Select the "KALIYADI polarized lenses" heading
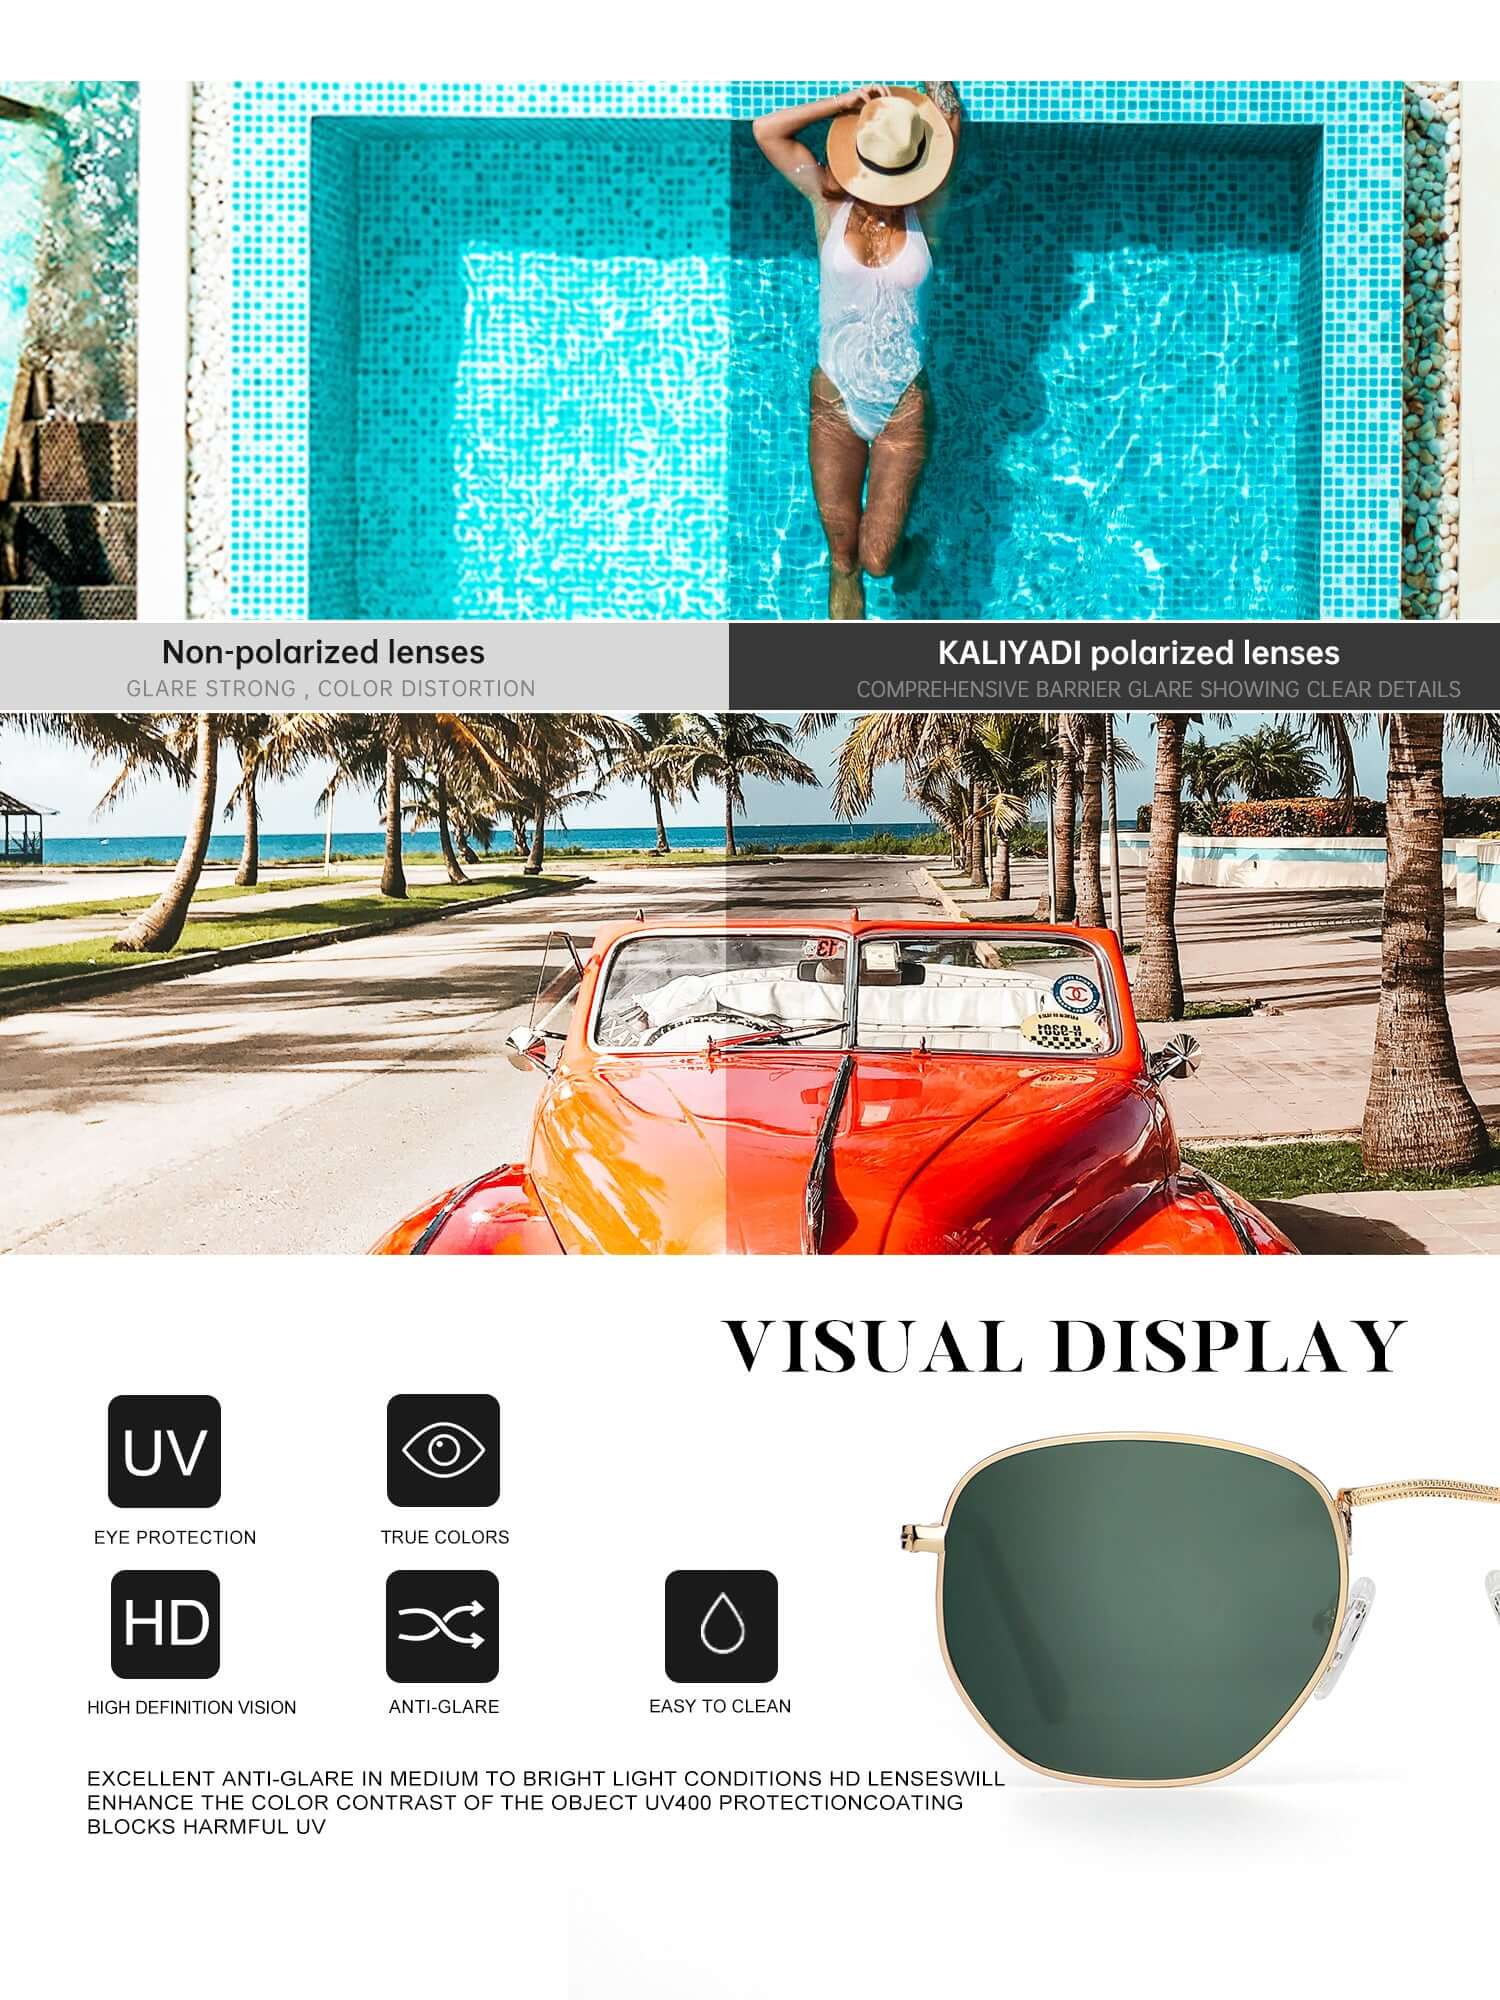 (1138, 653)
